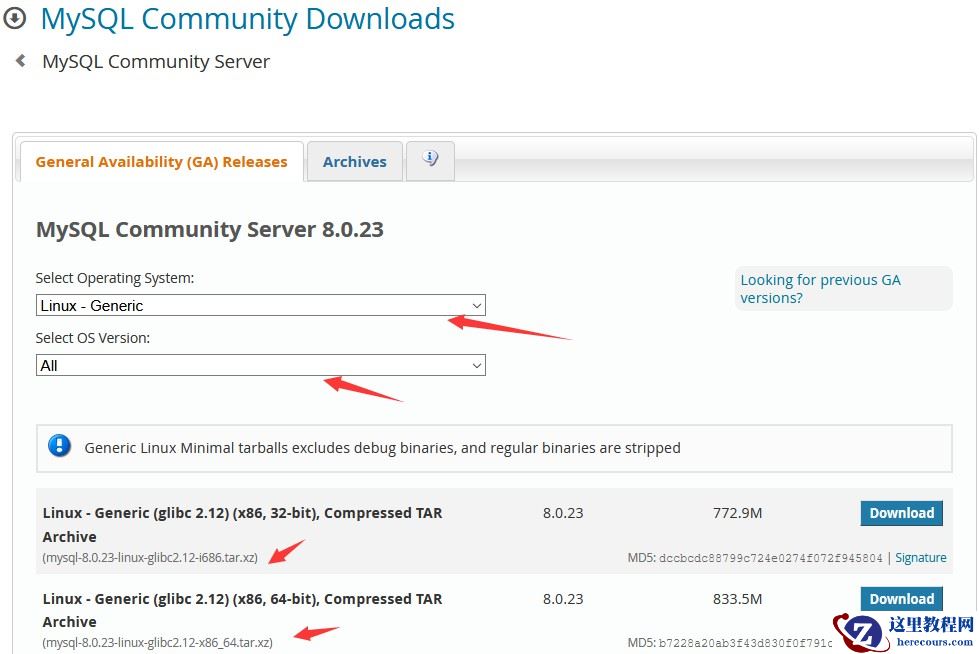Click MySQL Community Server breadcrumb text
Screen dimensions: 979x654
pyautogui.click(x=156, y=61)
